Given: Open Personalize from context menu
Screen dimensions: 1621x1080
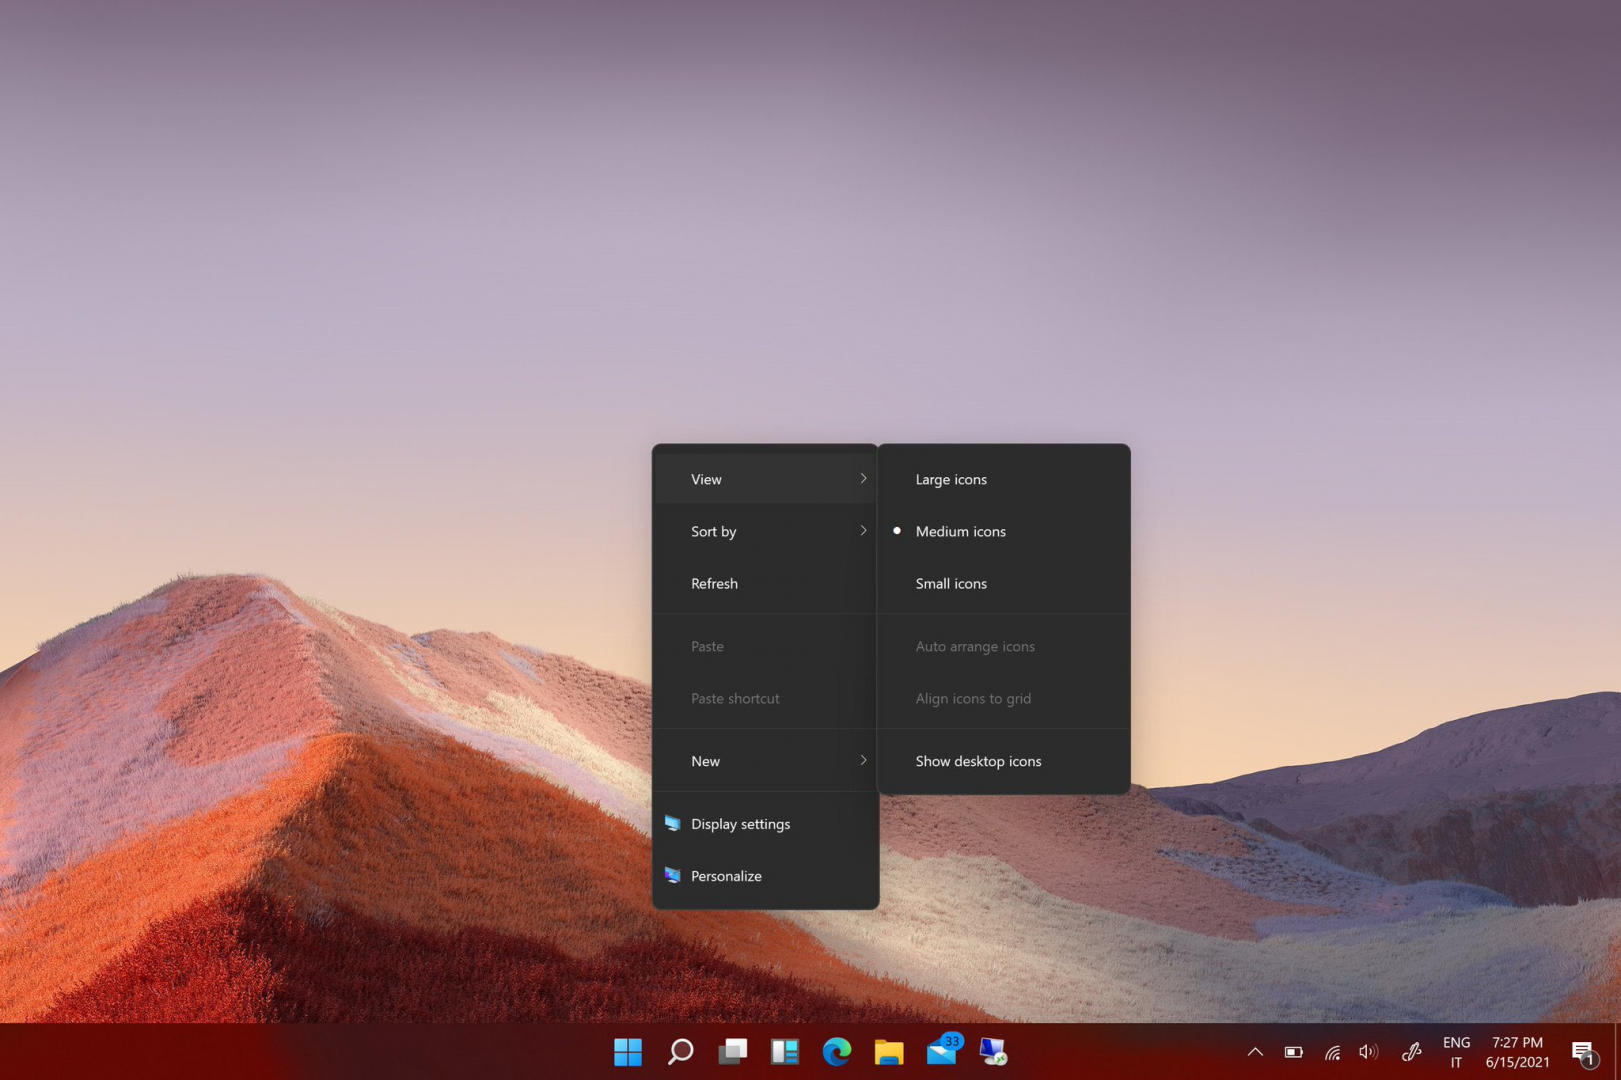Looking at the screenshot, I should [726, 876].
